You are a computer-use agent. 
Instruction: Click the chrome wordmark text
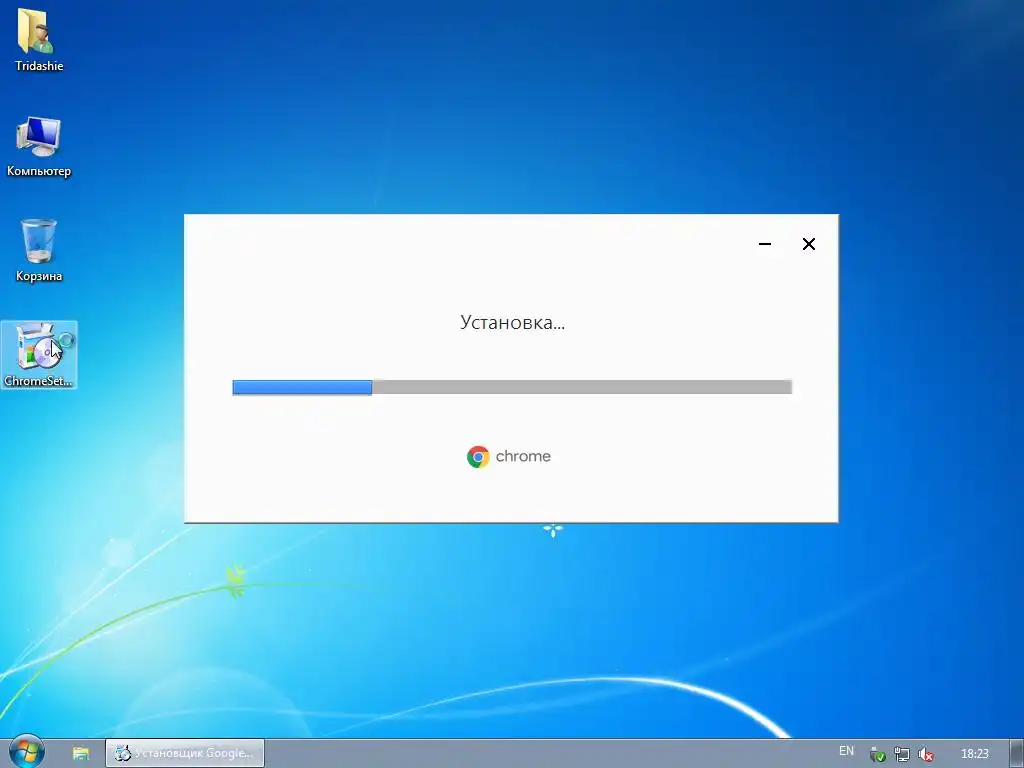523,456
